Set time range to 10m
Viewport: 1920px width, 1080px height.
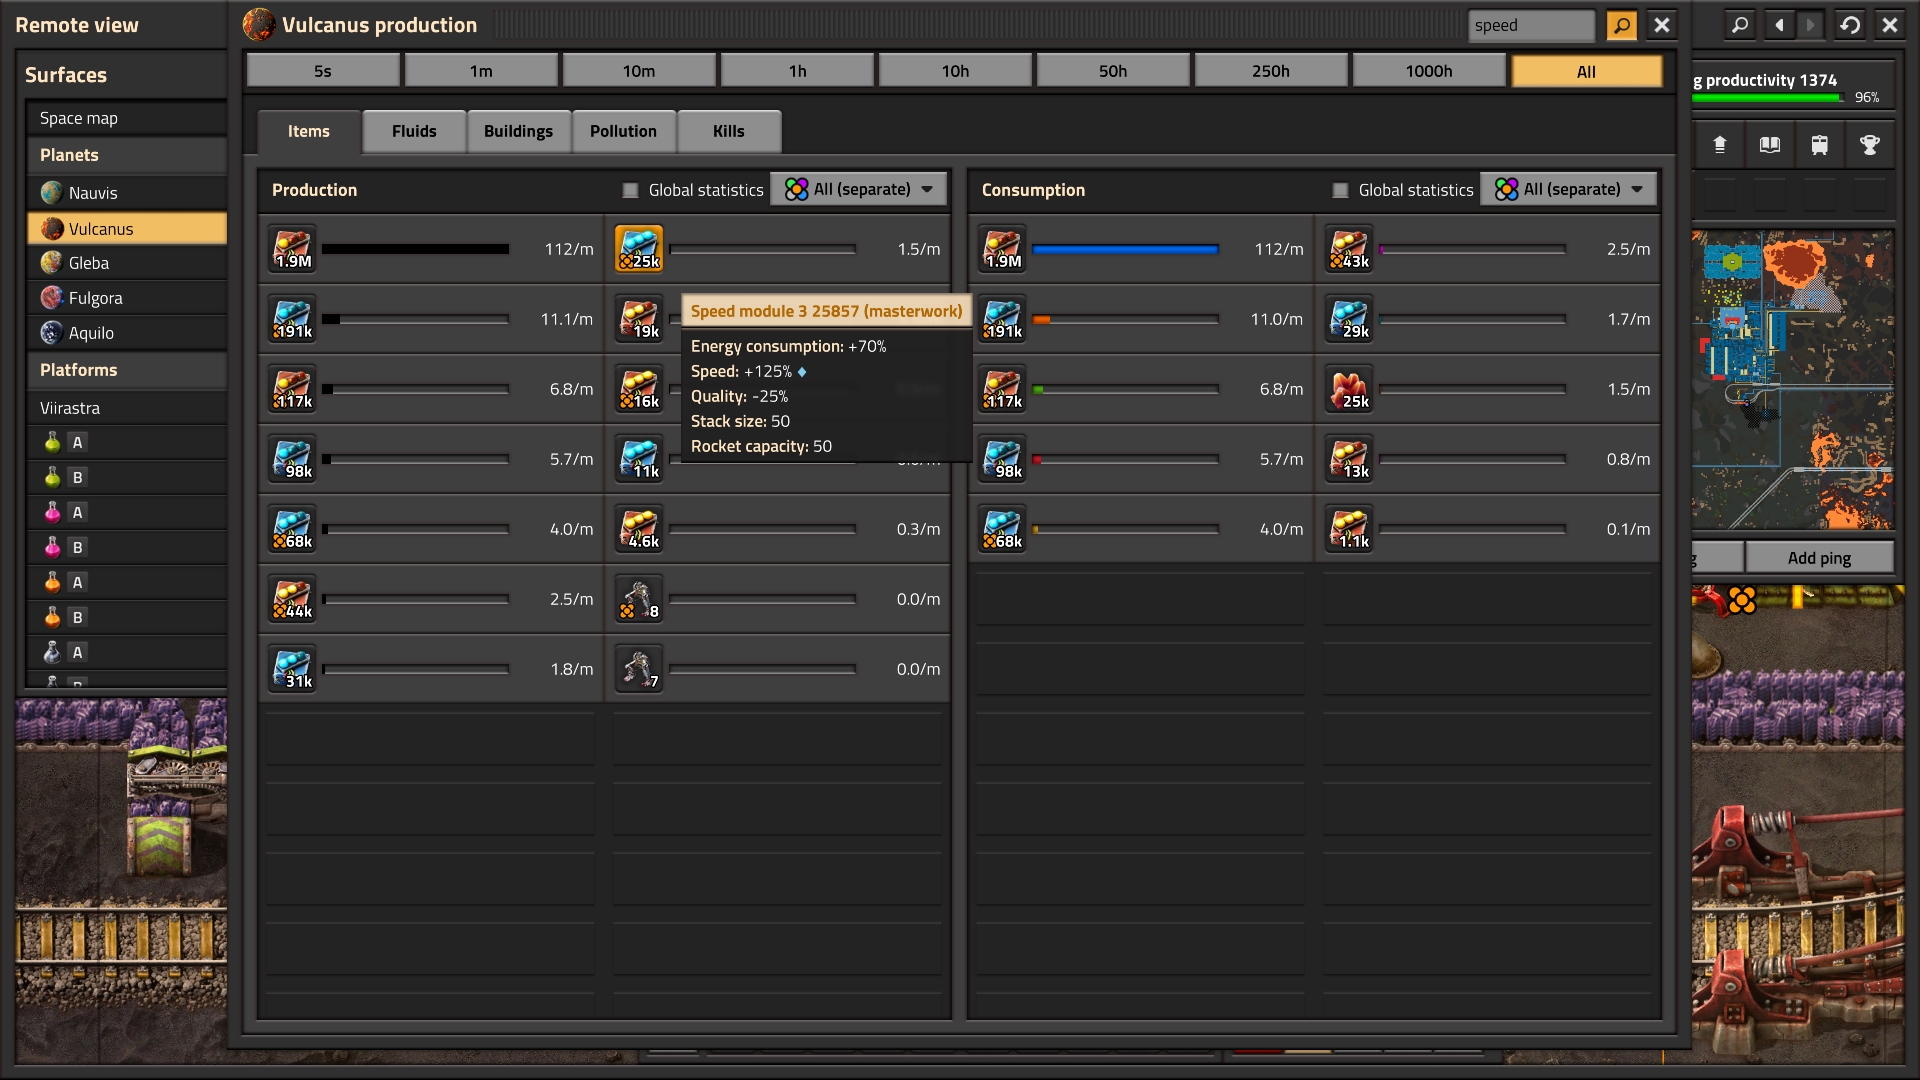(x=639, y=71)
